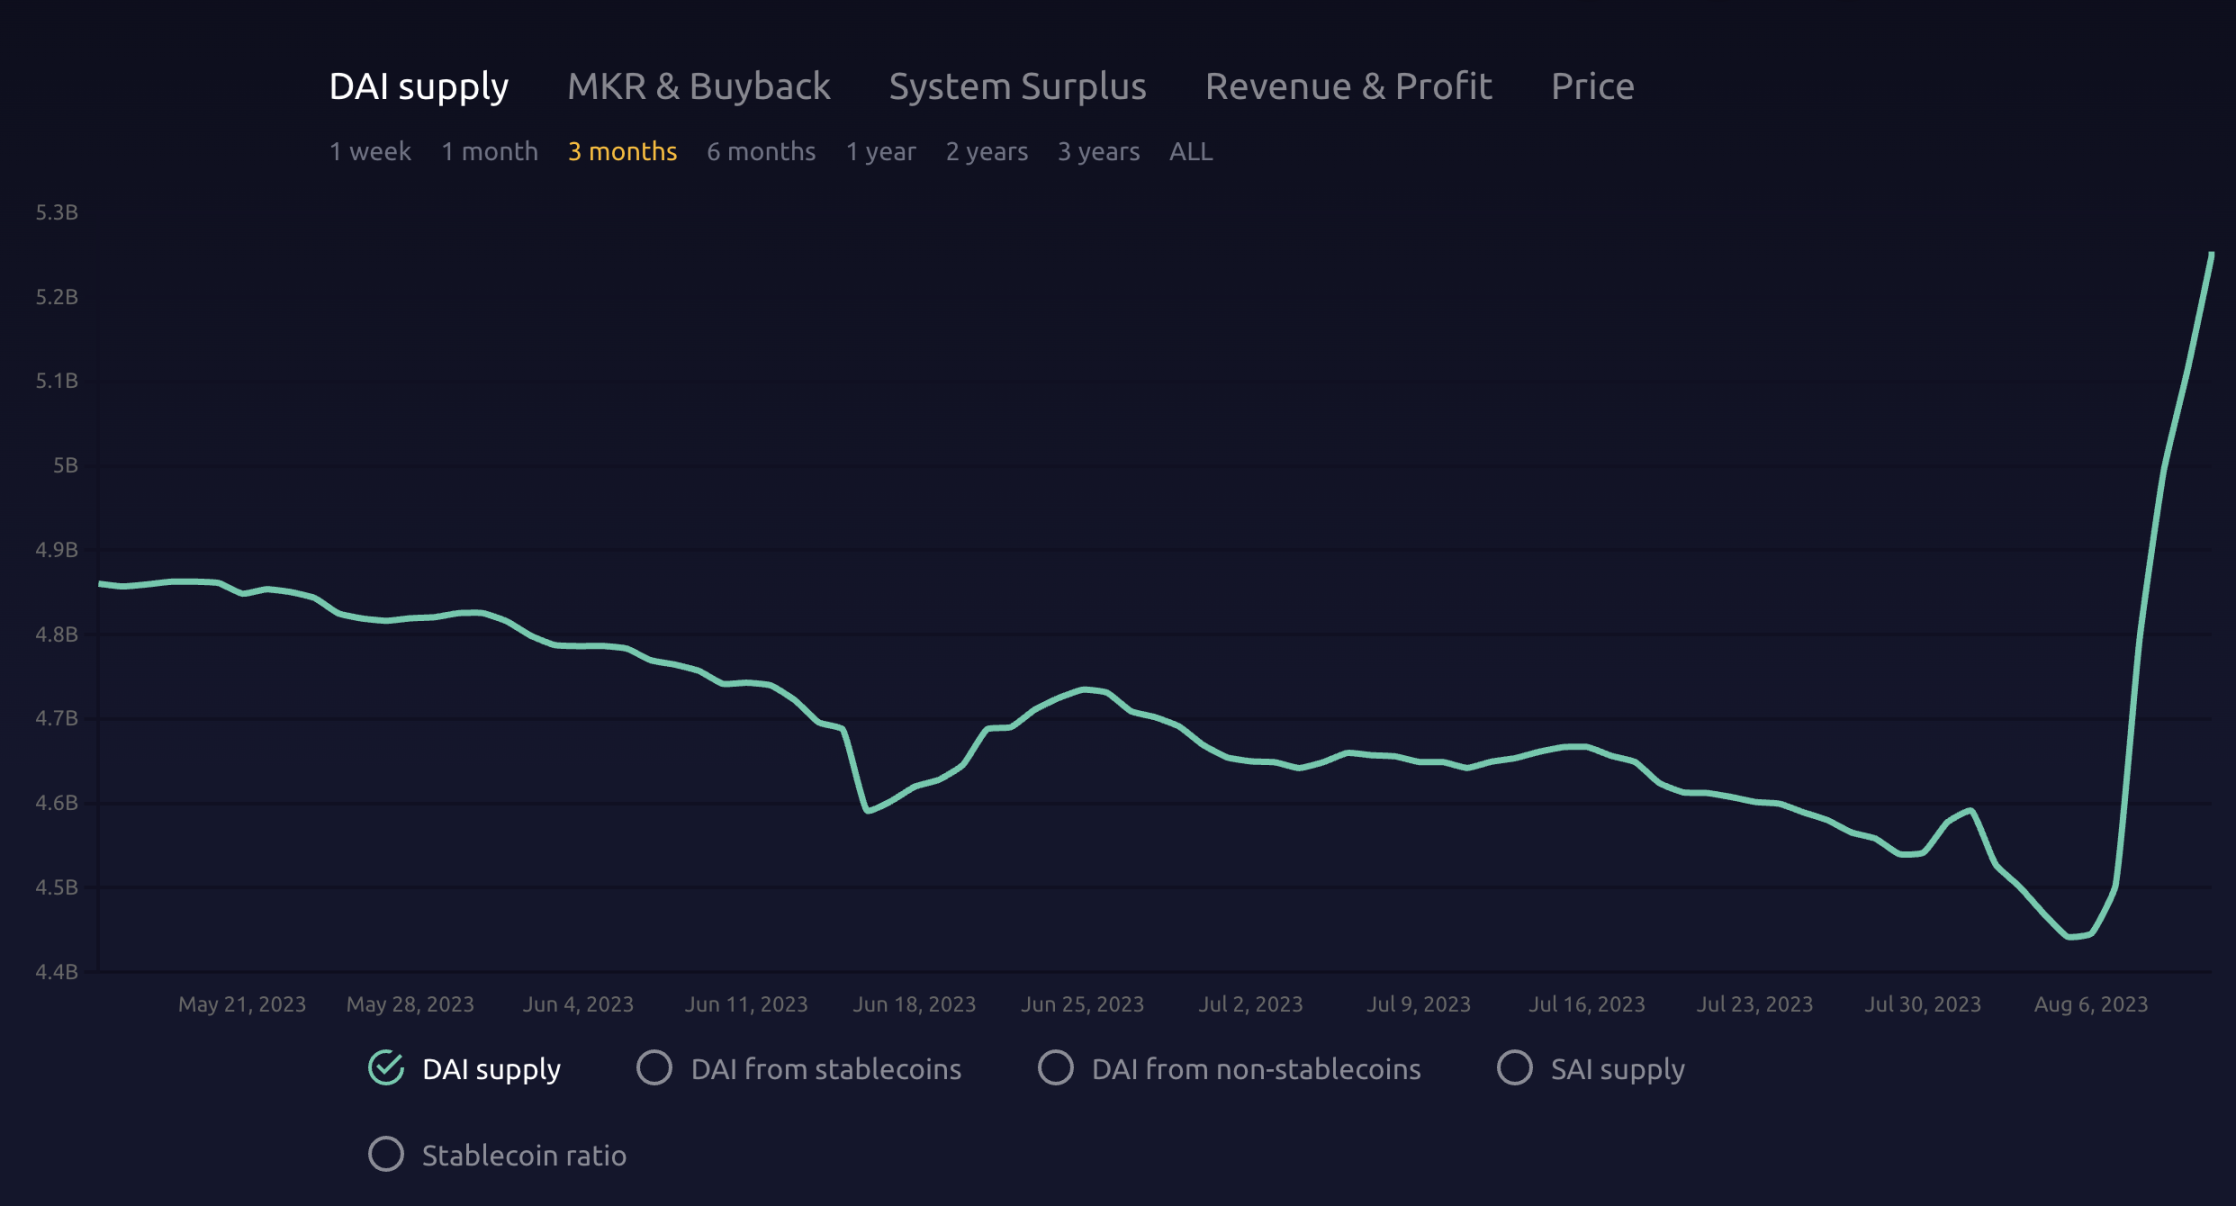Set the range to 2 years
Viewport: 2236px width, 1206px height.
click(986, 151)
